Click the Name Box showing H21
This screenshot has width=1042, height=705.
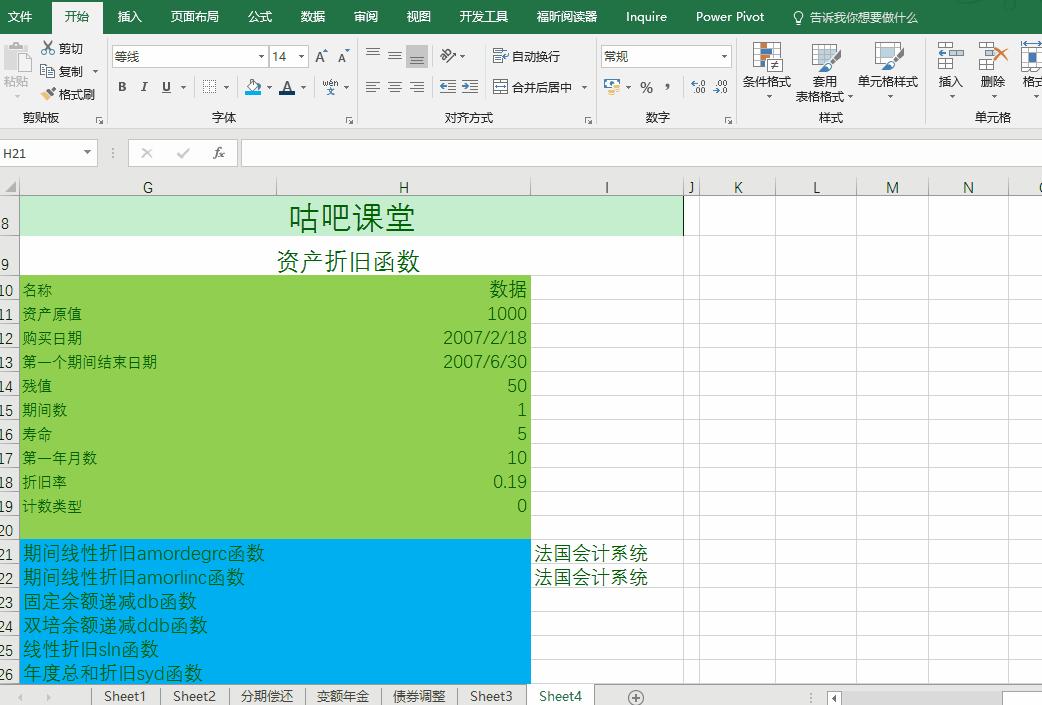pyautogui.click(x=40, y=152)
